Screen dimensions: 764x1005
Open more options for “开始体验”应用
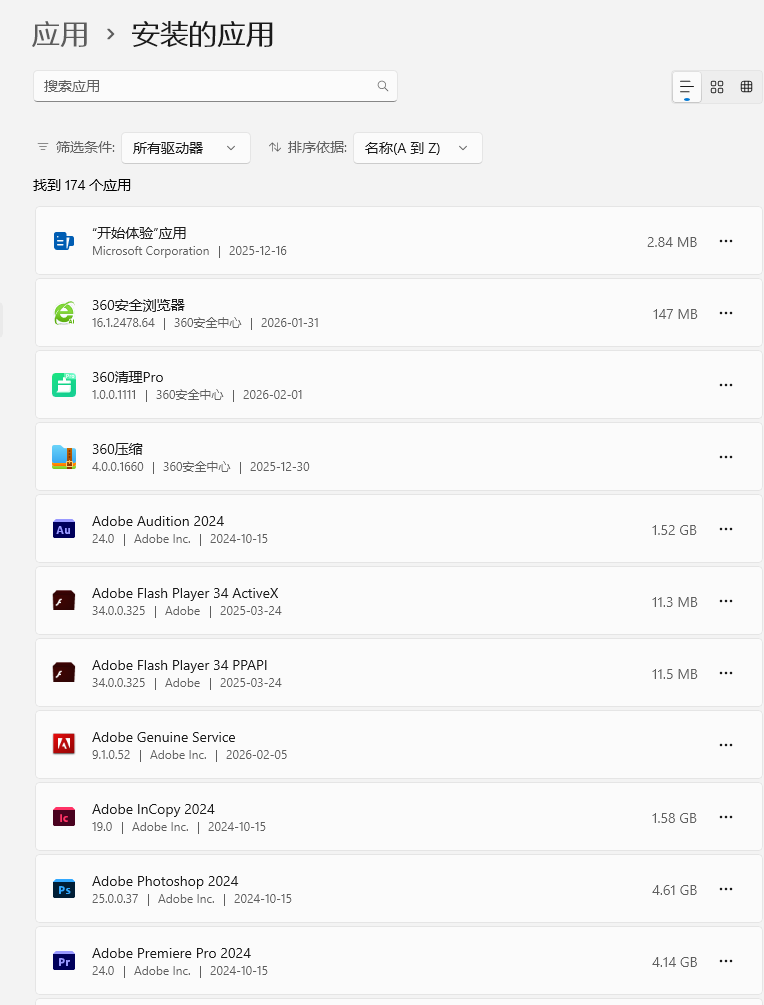726,241
